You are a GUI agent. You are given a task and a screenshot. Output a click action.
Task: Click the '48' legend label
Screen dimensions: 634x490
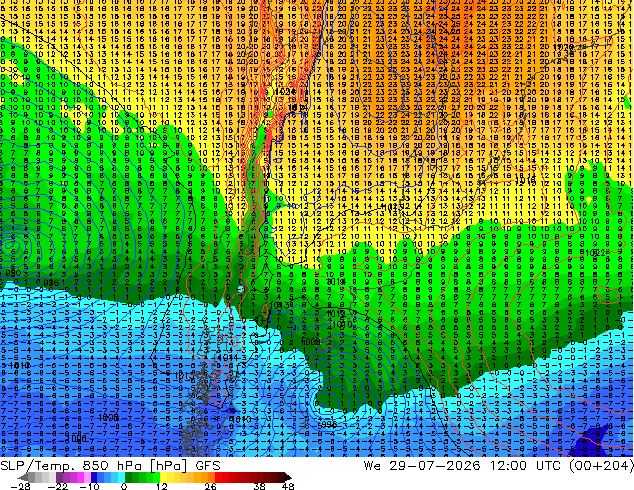click(x=288, y=486)
